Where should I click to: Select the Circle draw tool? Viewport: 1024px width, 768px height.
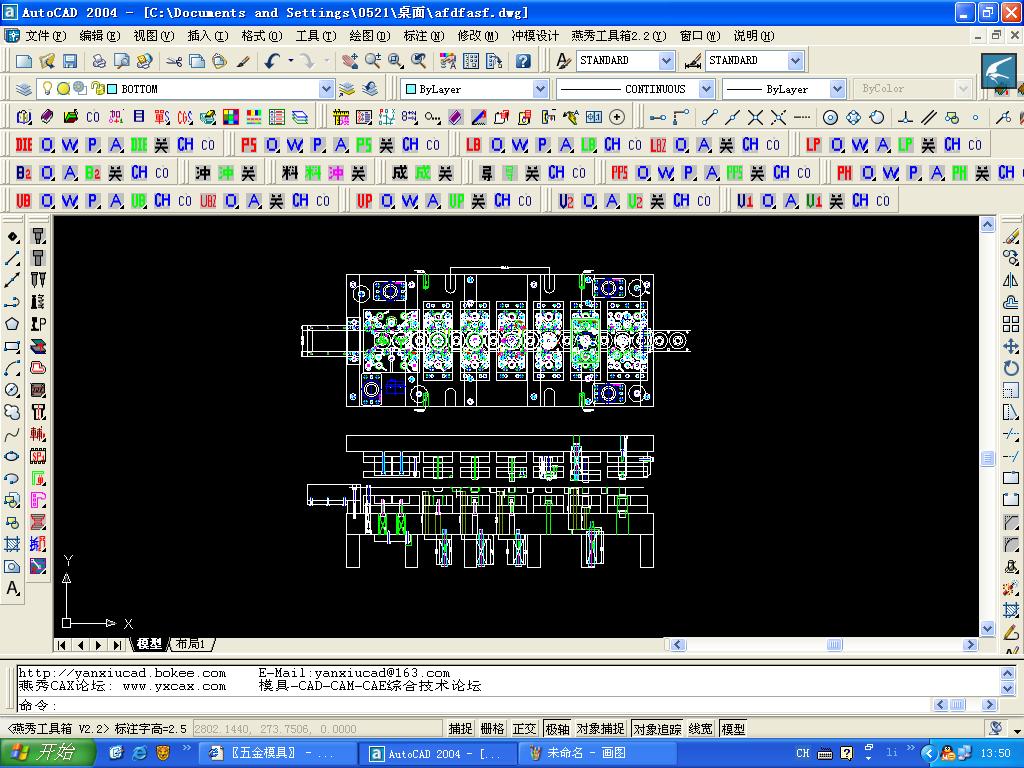(x=12, y=391)
